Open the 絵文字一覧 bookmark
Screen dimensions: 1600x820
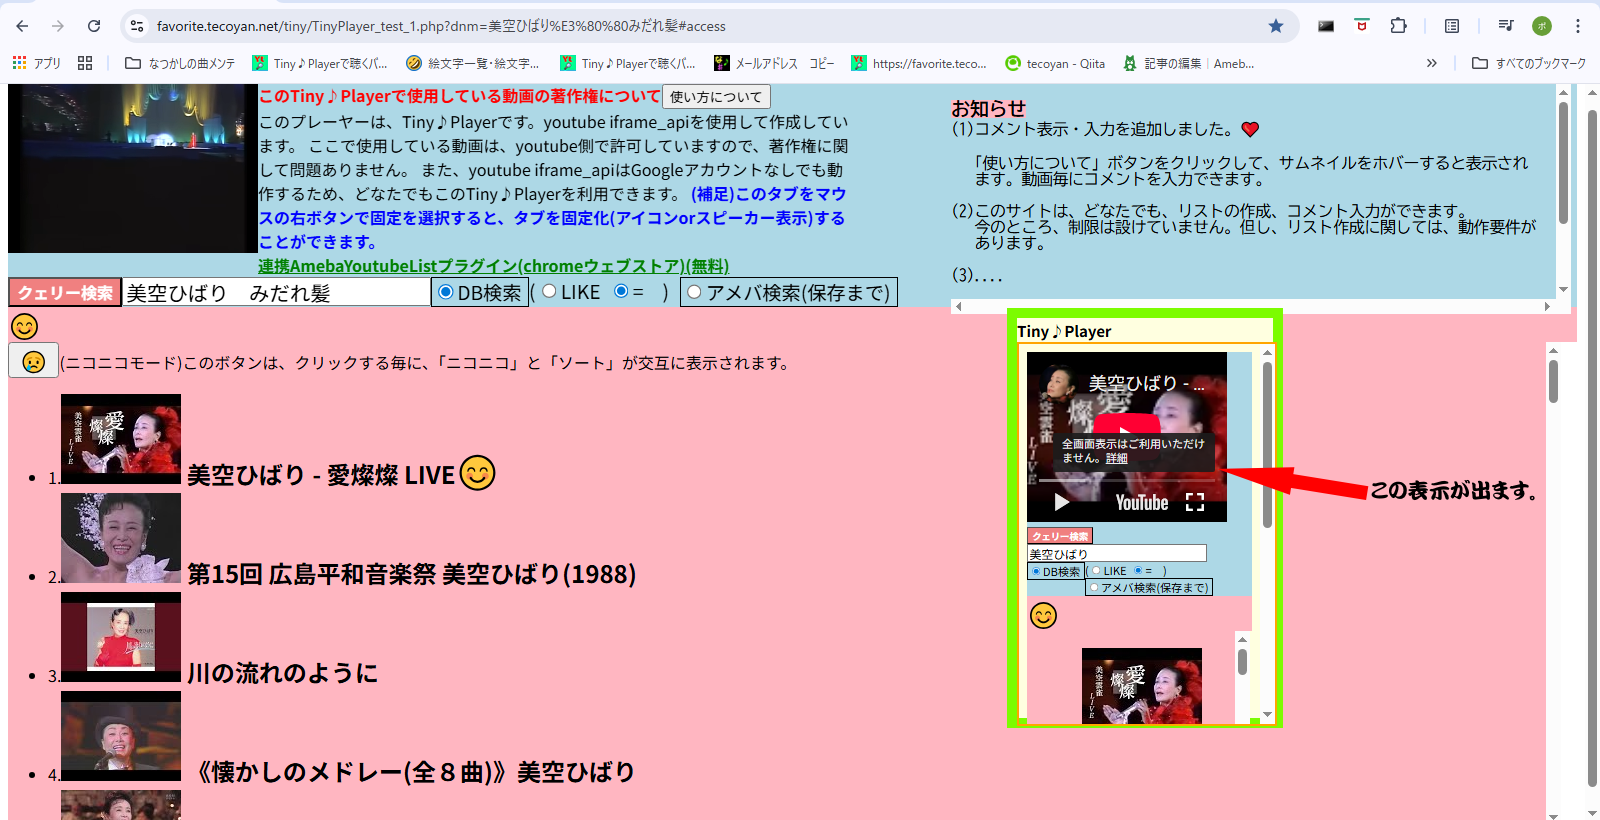[x=473, y=63]
